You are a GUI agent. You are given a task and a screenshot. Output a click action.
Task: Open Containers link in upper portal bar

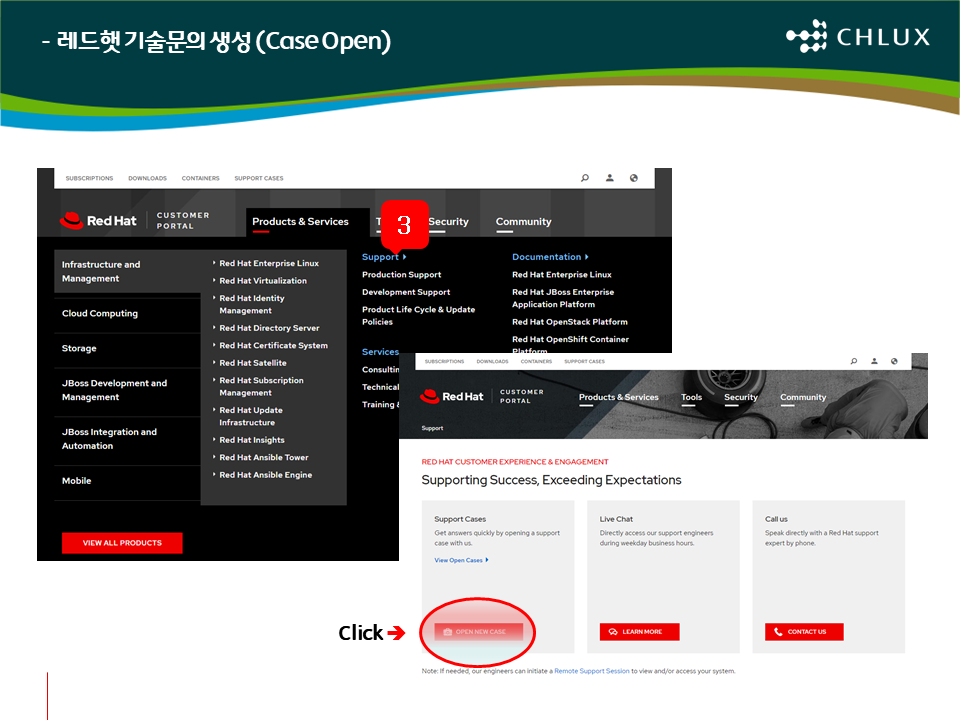[200, 178]
